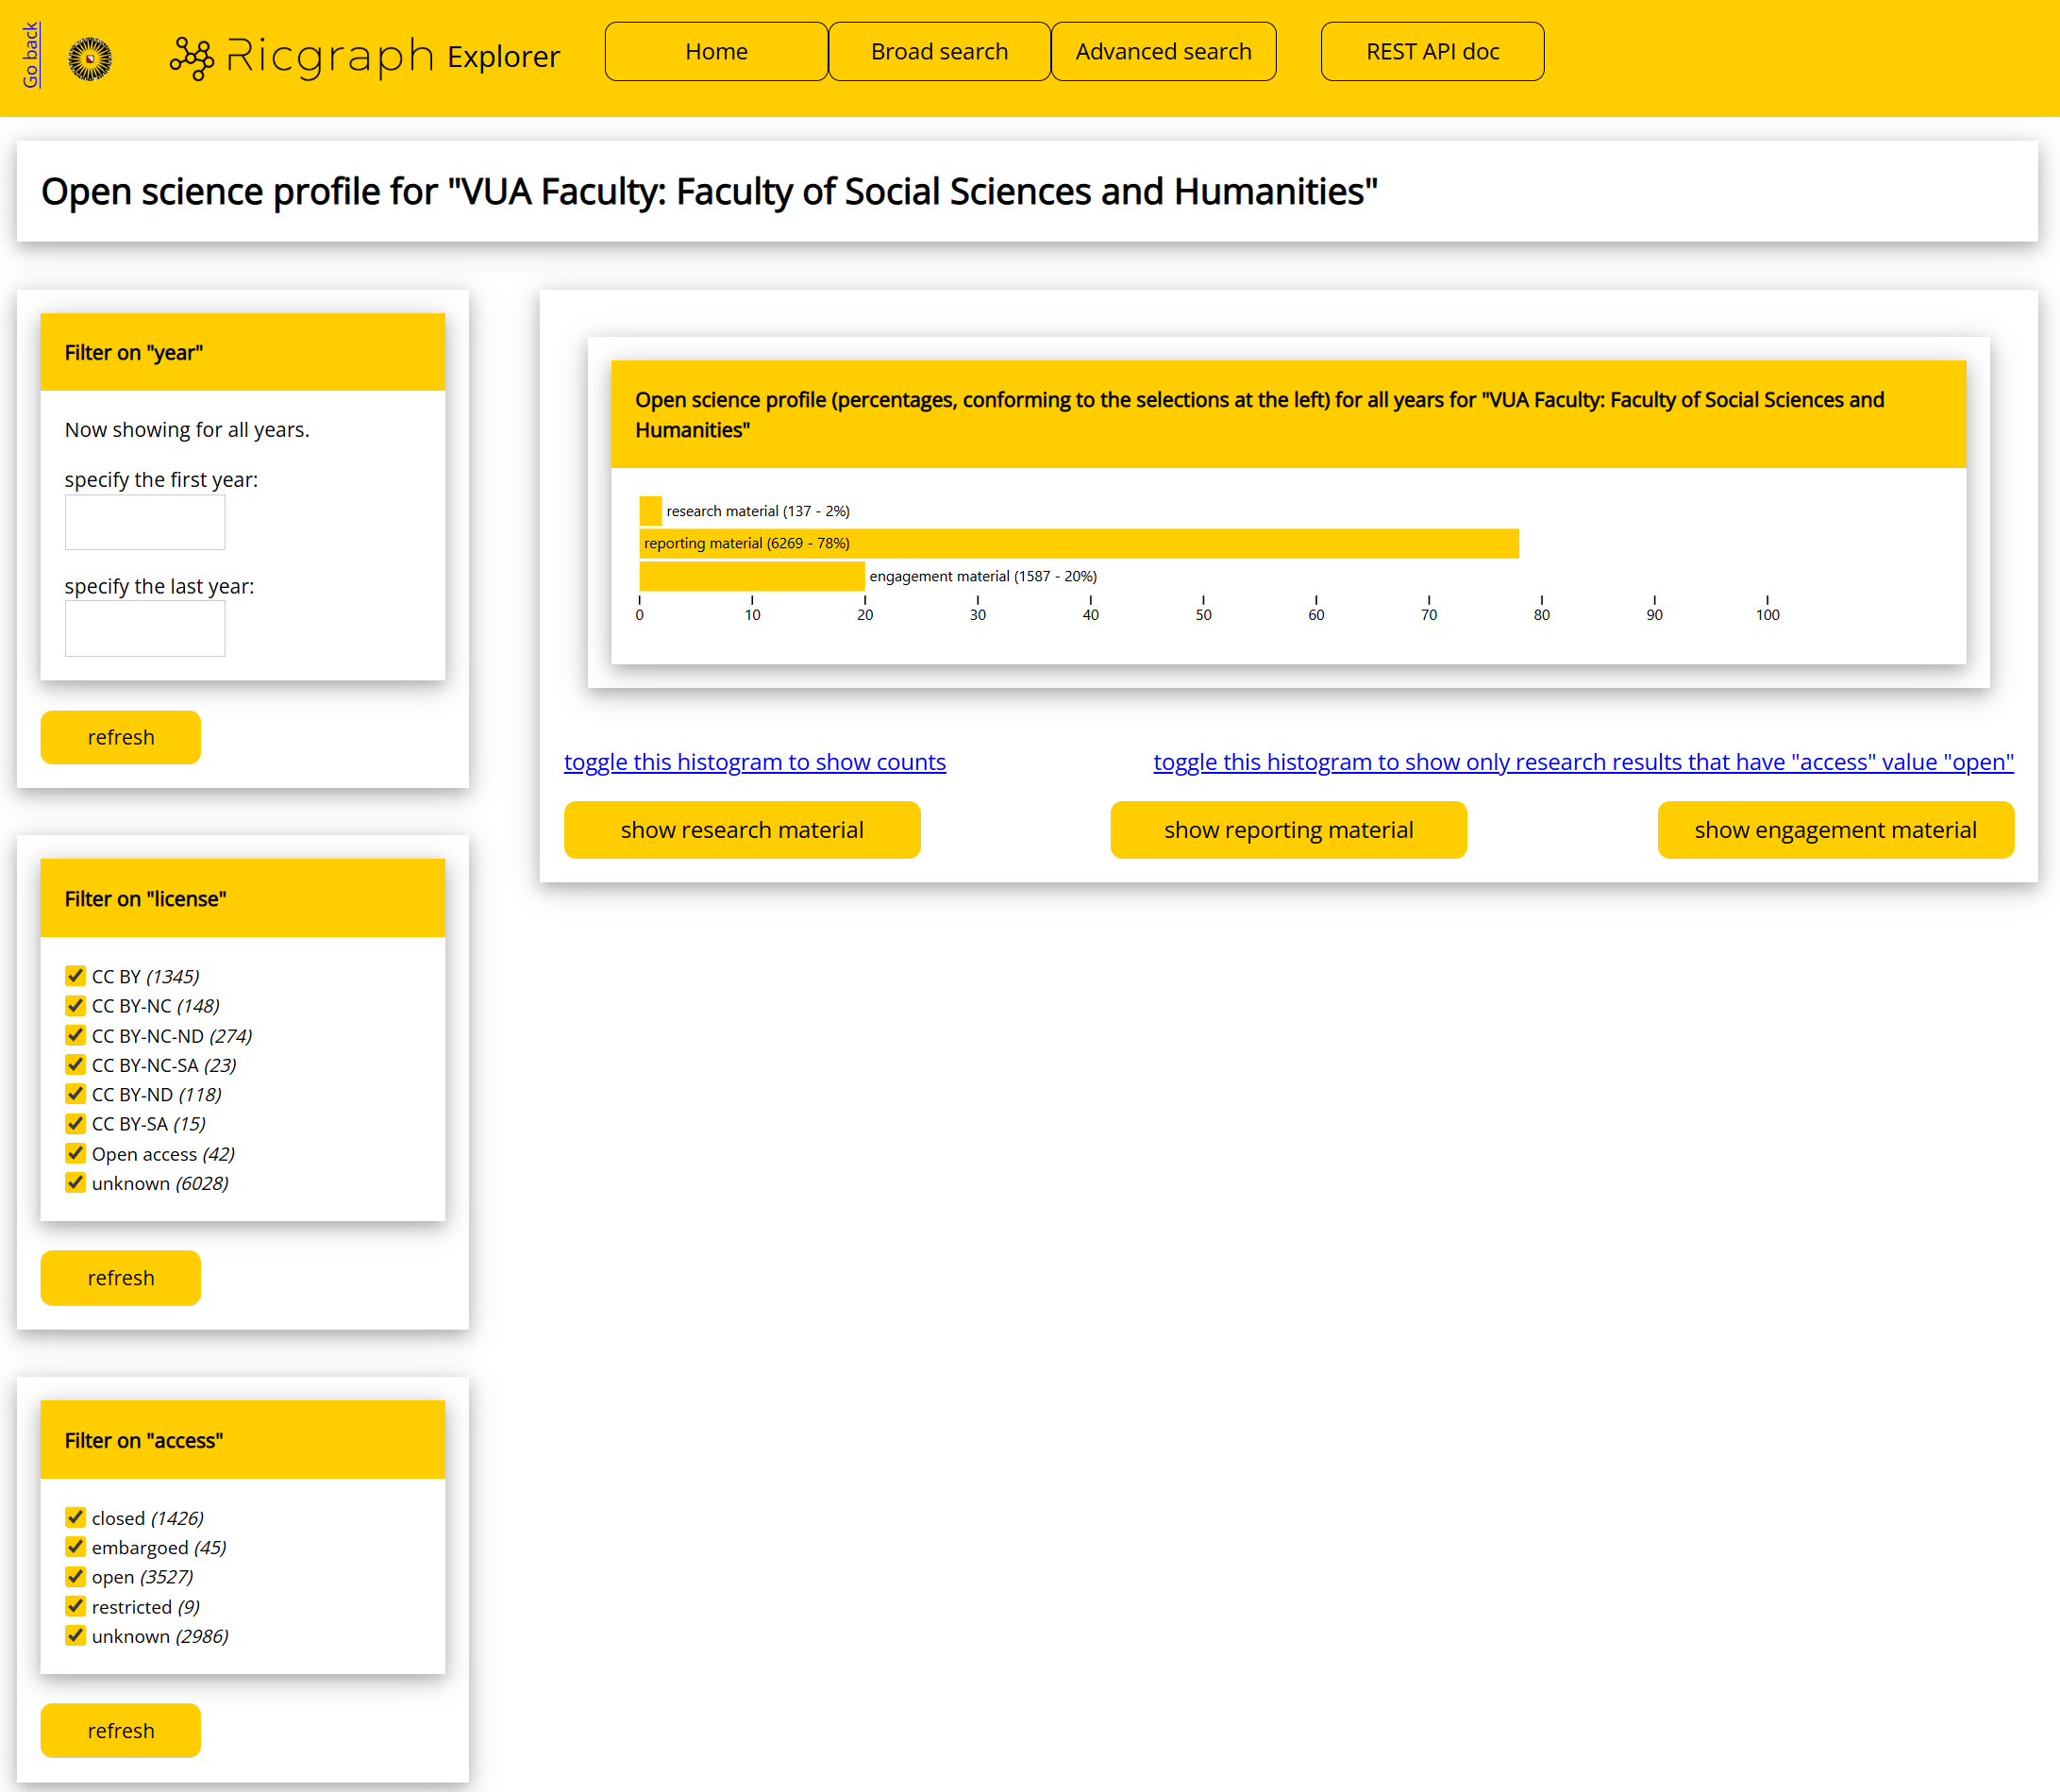The width and height of the screenshot is (2060, 1792).
Task: Toggle histogram to show only open access results
Action: (1583, 762)
